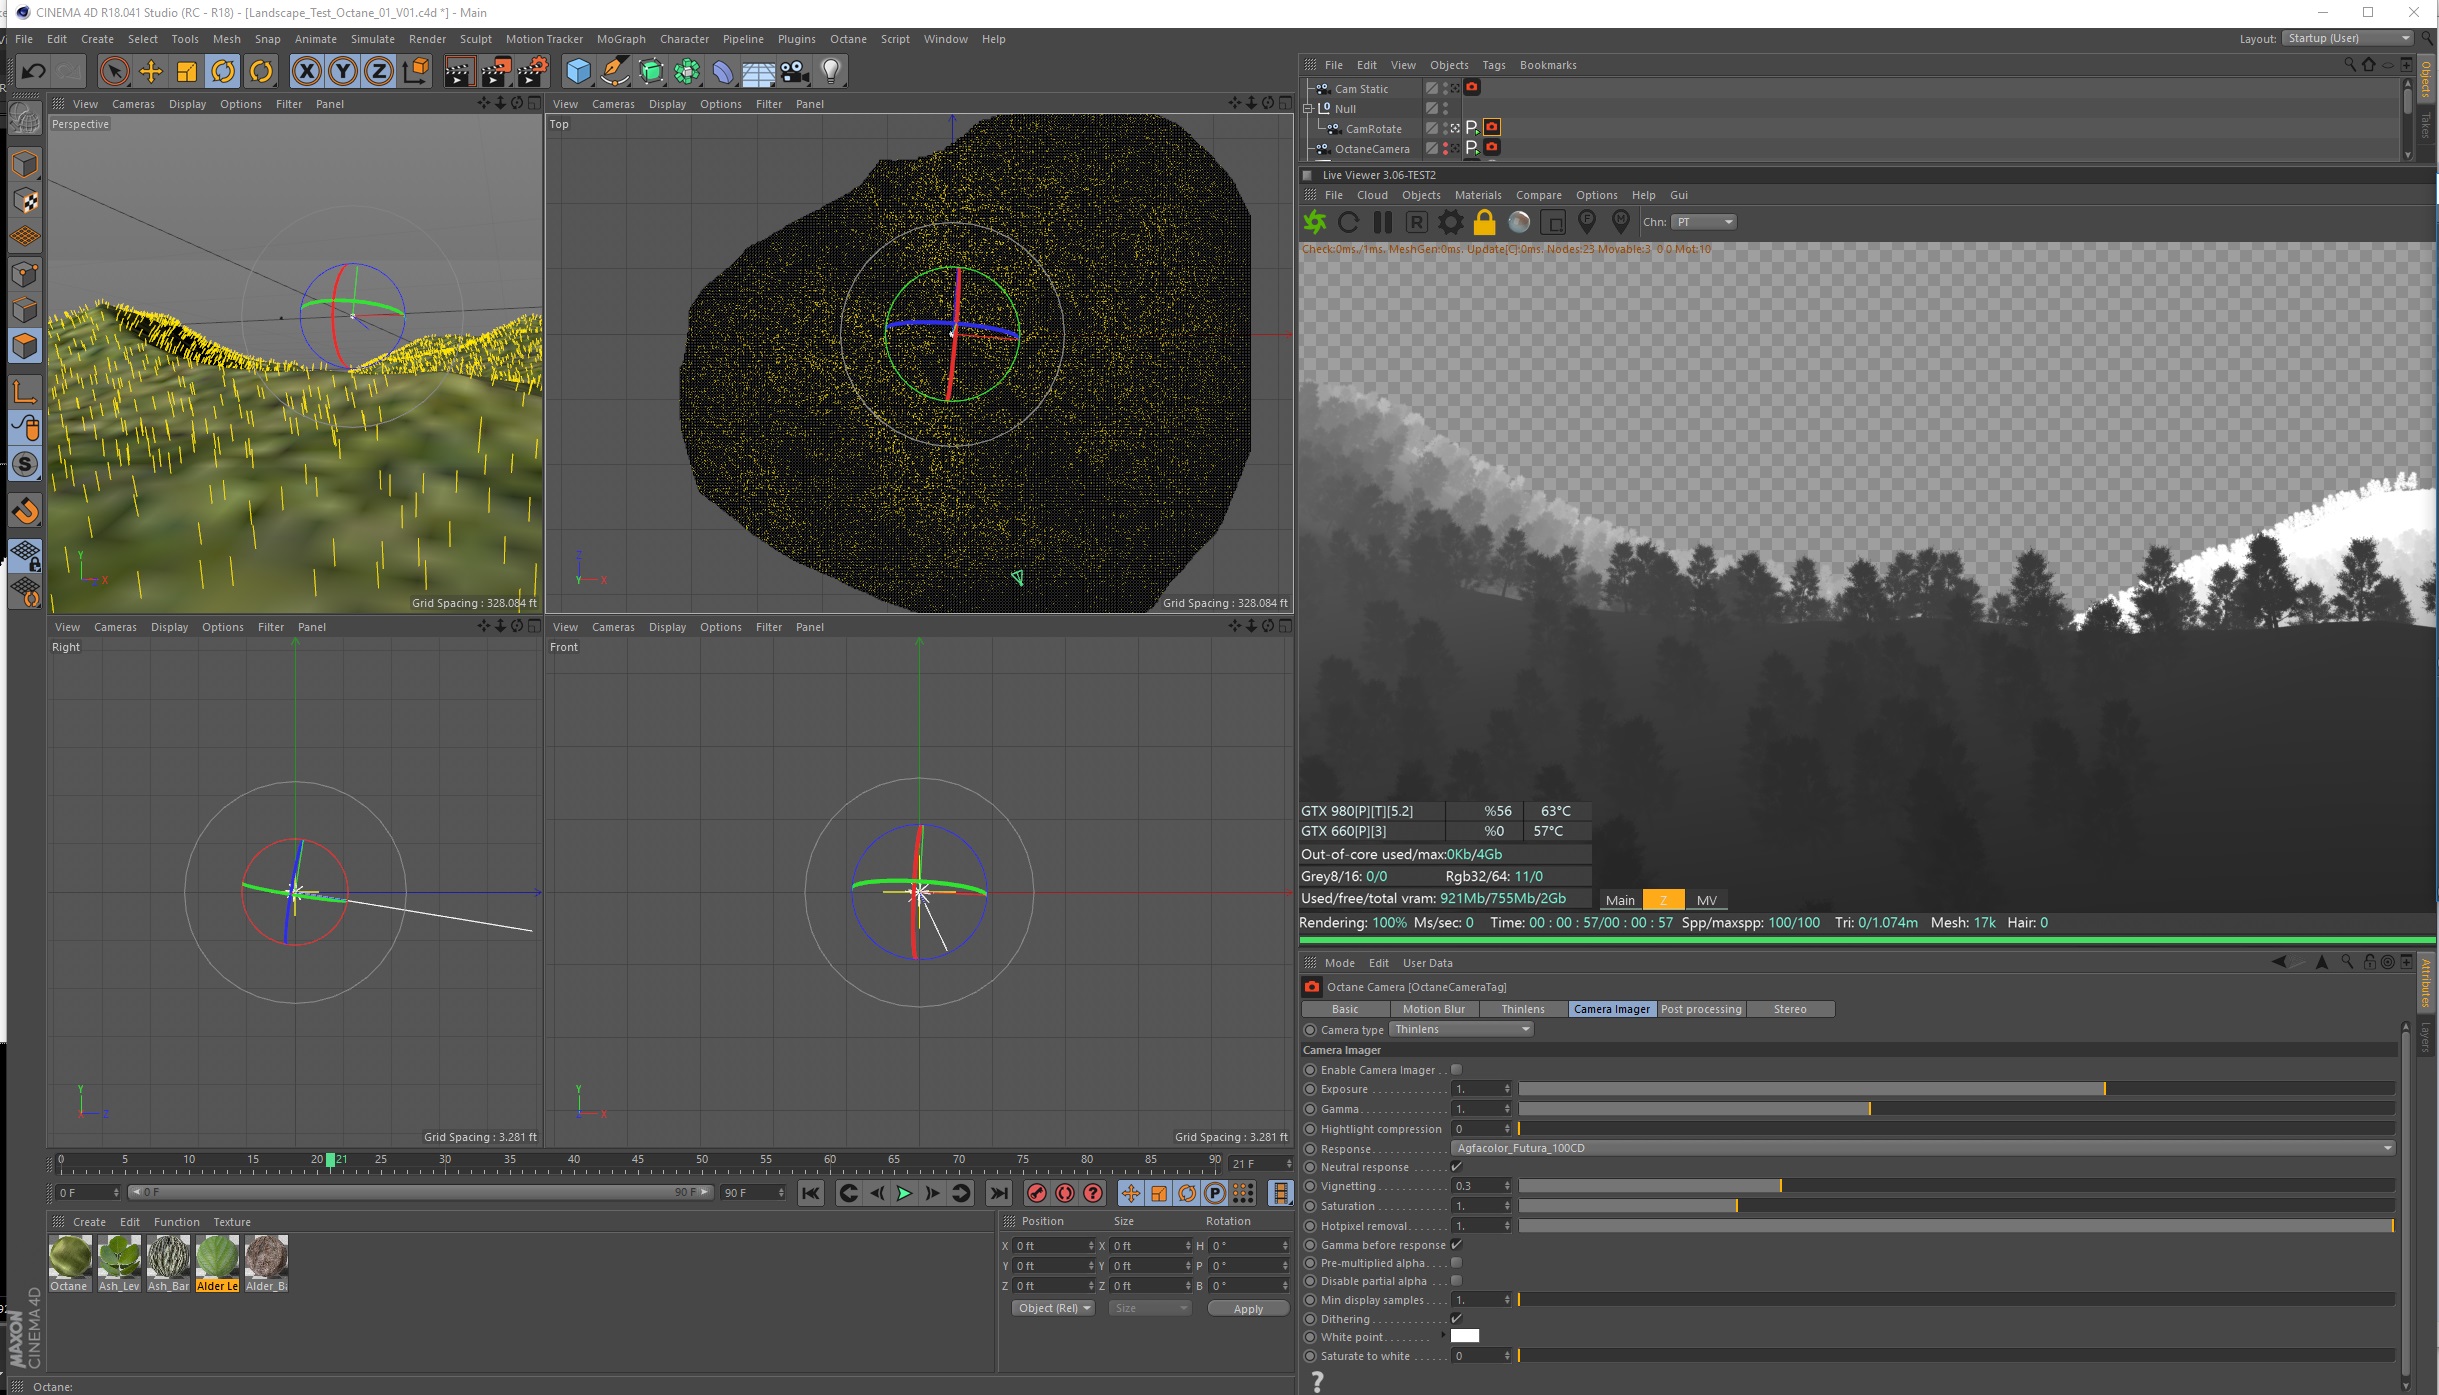Toggle Dithering checkbox
The image size is (2439, 1395).
coord(1456,1319)
